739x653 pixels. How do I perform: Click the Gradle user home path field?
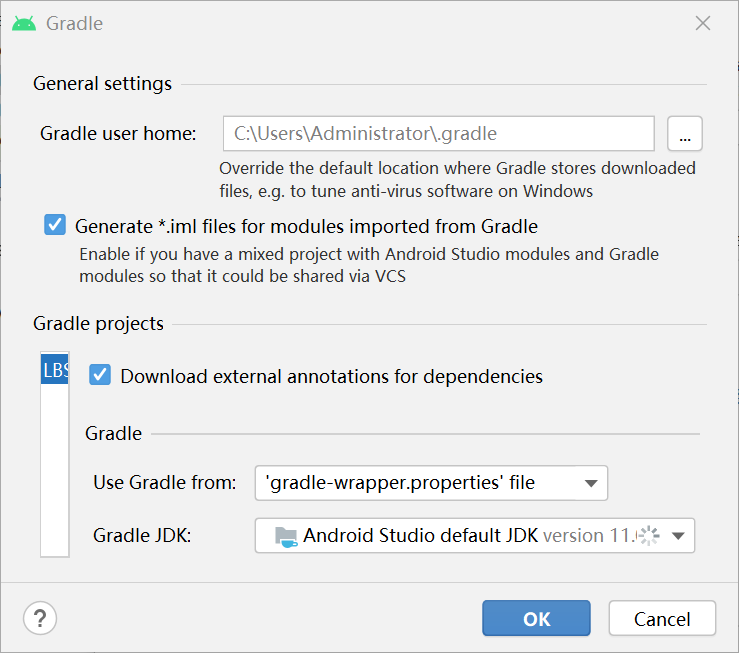(439, 134)
